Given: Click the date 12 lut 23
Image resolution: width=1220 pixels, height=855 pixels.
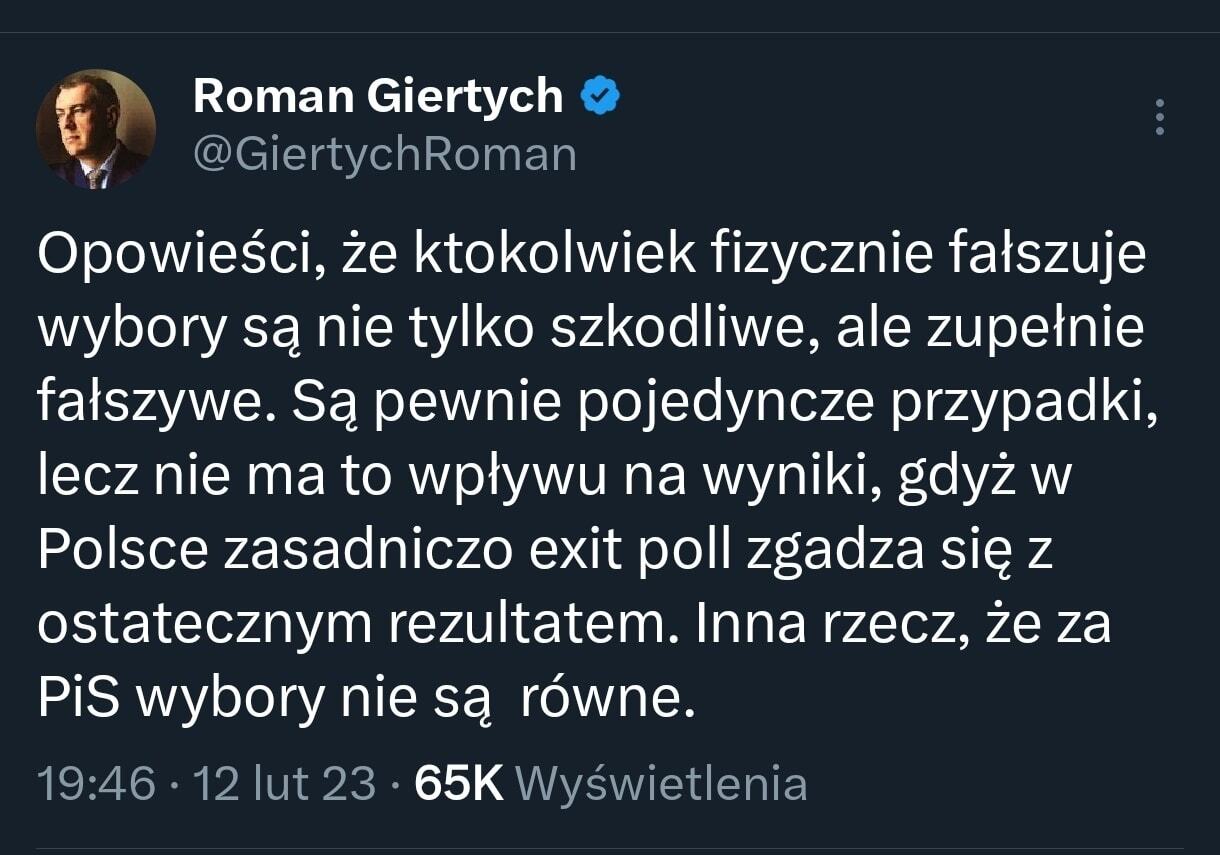Looking at the screenshot, I should click(285, 784).
